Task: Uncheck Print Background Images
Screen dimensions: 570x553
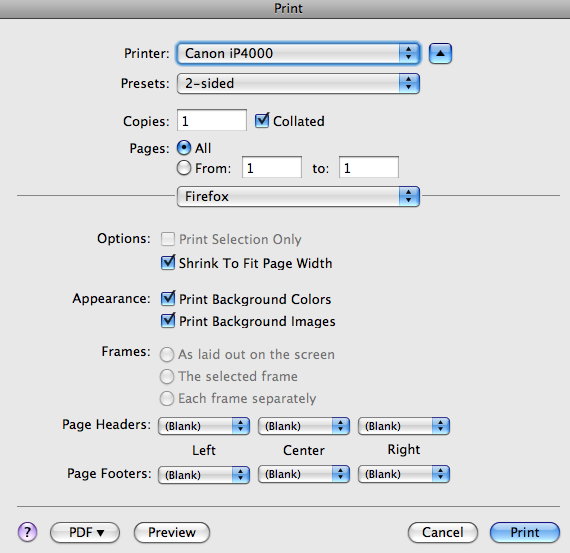Action: point(168,320)
